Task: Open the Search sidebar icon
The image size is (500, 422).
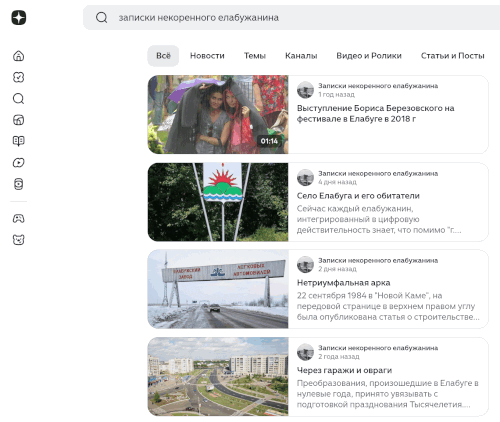Action: click(19, 98)
